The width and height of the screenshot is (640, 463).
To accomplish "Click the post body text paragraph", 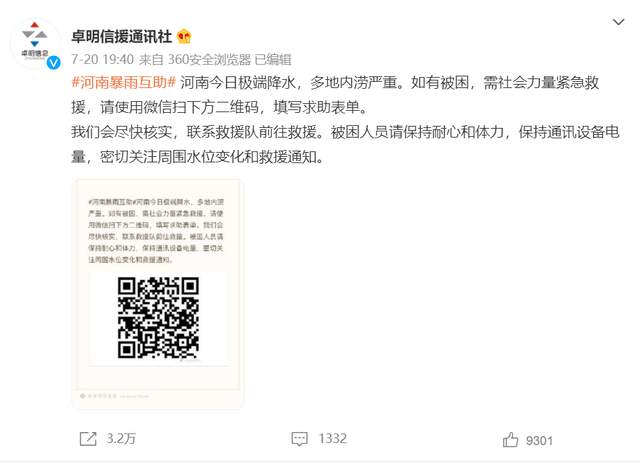I will coord(346,120).
